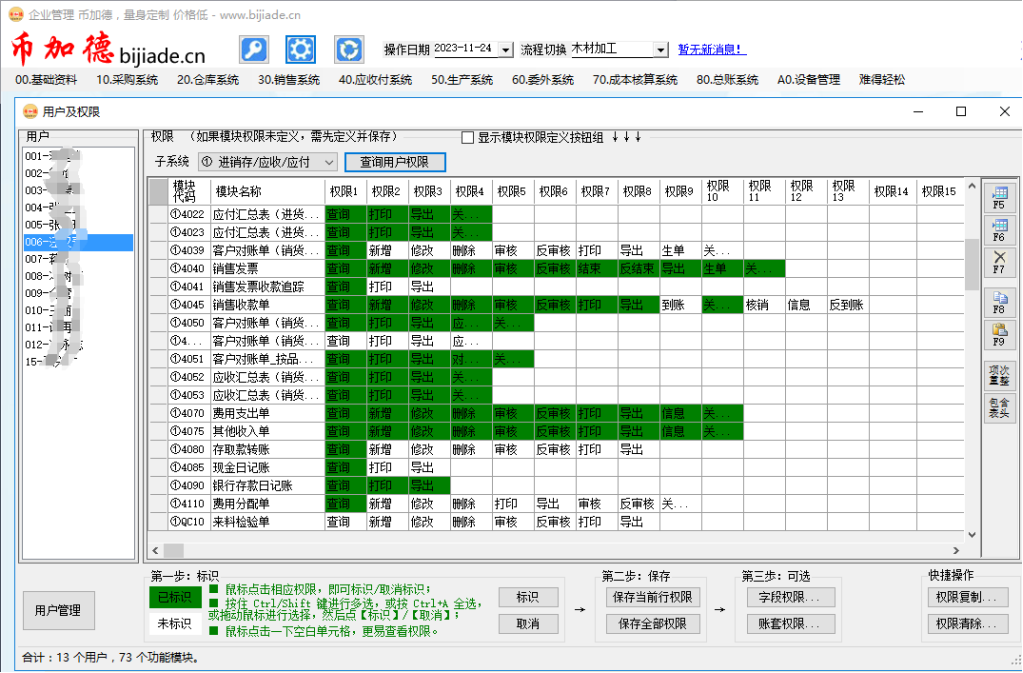The height and width of the screenshot is (673, 1023).
Task: Open the 10.采购系统 menu
Action: (x=127, y=80)
